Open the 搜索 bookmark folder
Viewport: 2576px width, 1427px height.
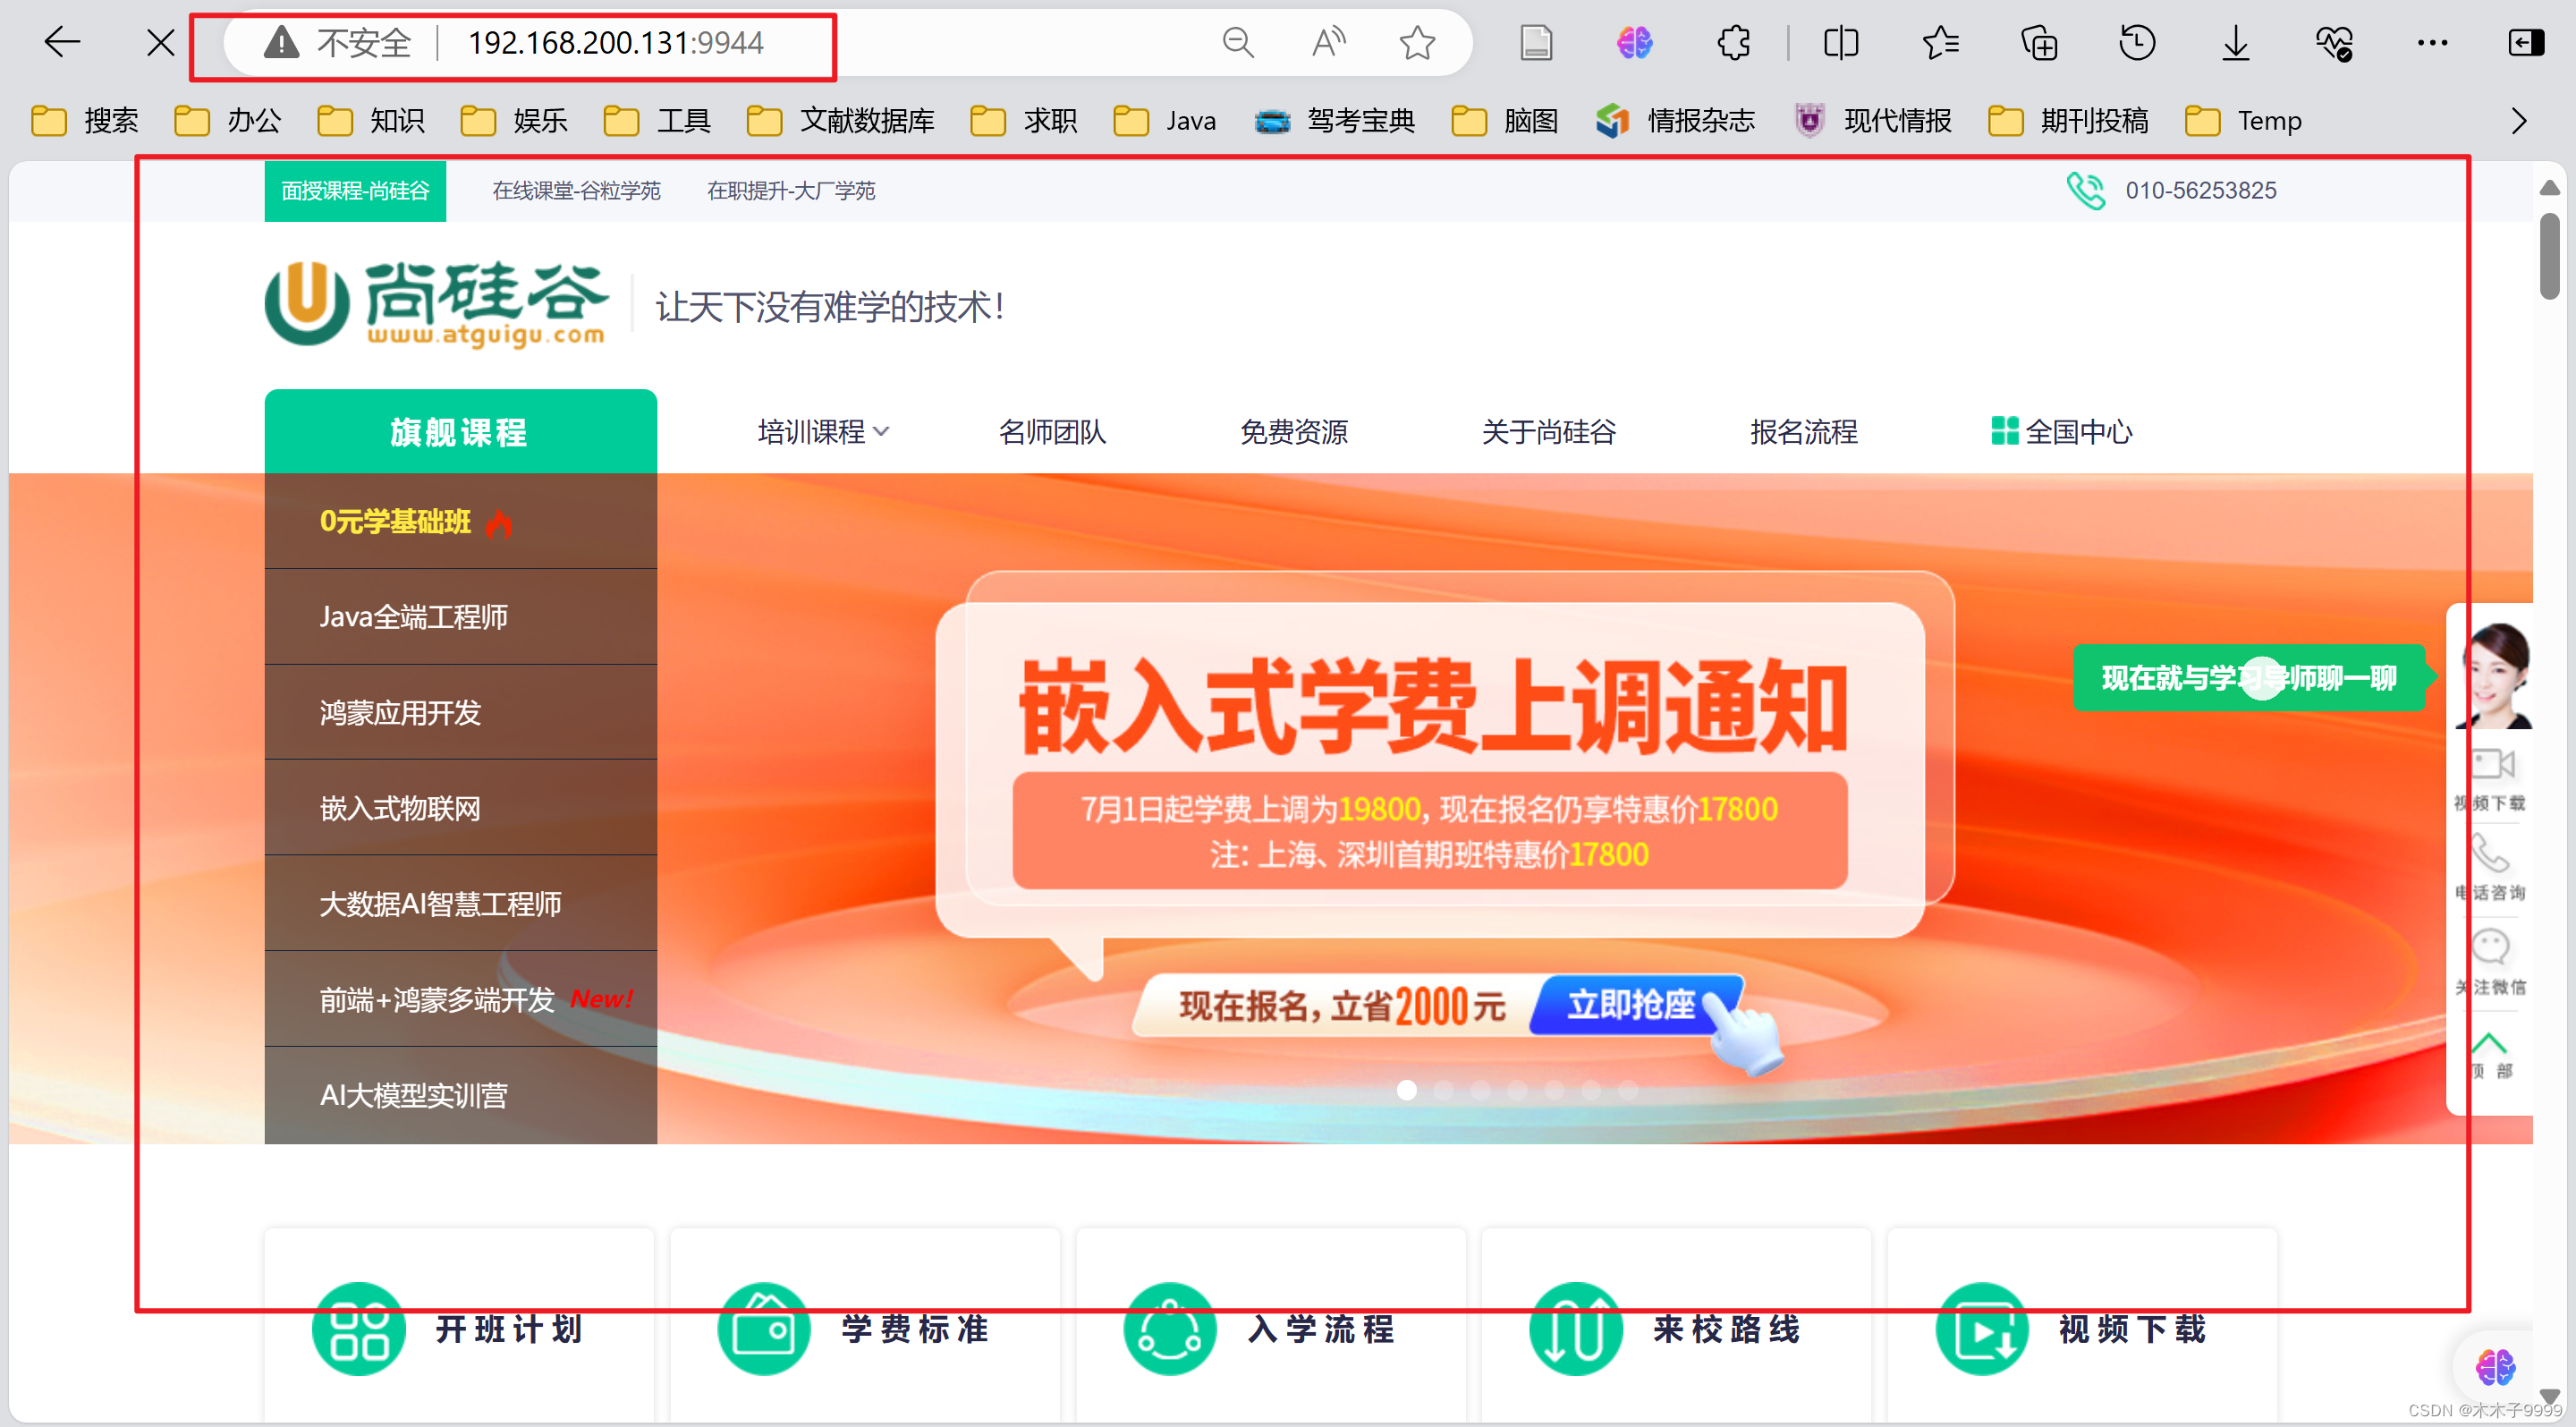(x=85, y=121)
